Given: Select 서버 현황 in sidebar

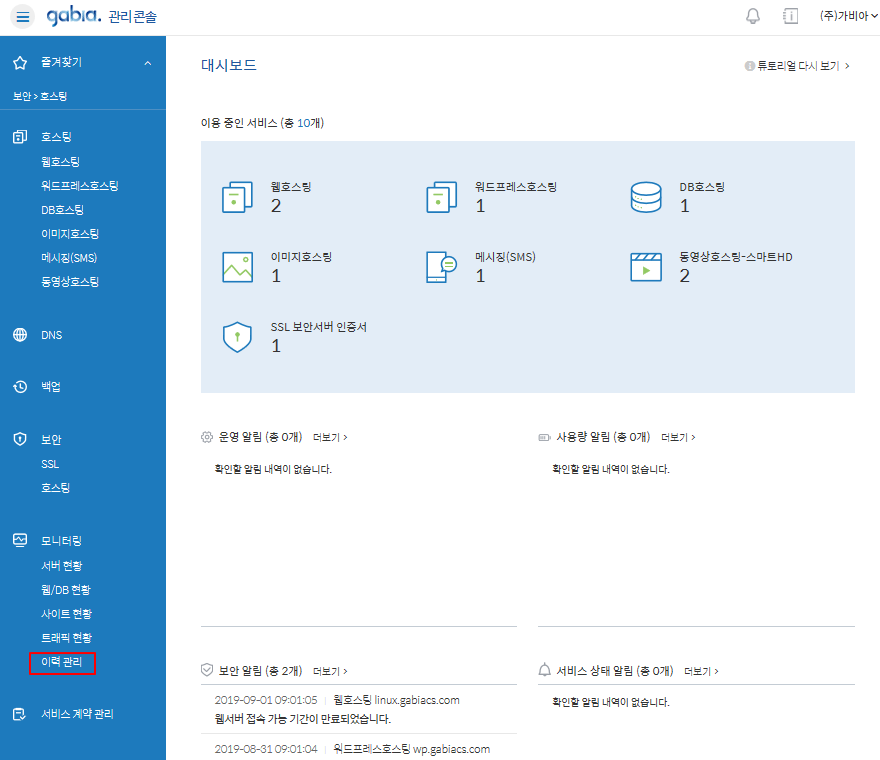Looking at the screenshot, I should tap(61, 566).
